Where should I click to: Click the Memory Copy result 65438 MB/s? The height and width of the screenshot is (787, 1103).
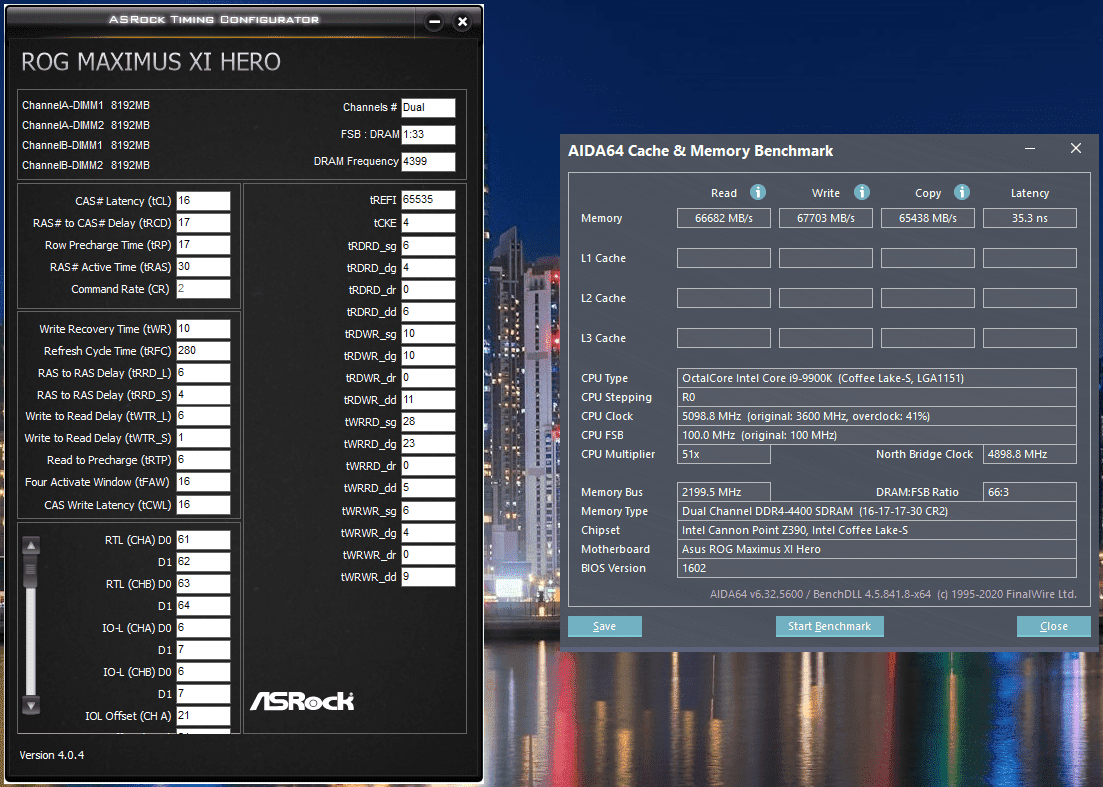pyautogui.click(x=928, y=218)
